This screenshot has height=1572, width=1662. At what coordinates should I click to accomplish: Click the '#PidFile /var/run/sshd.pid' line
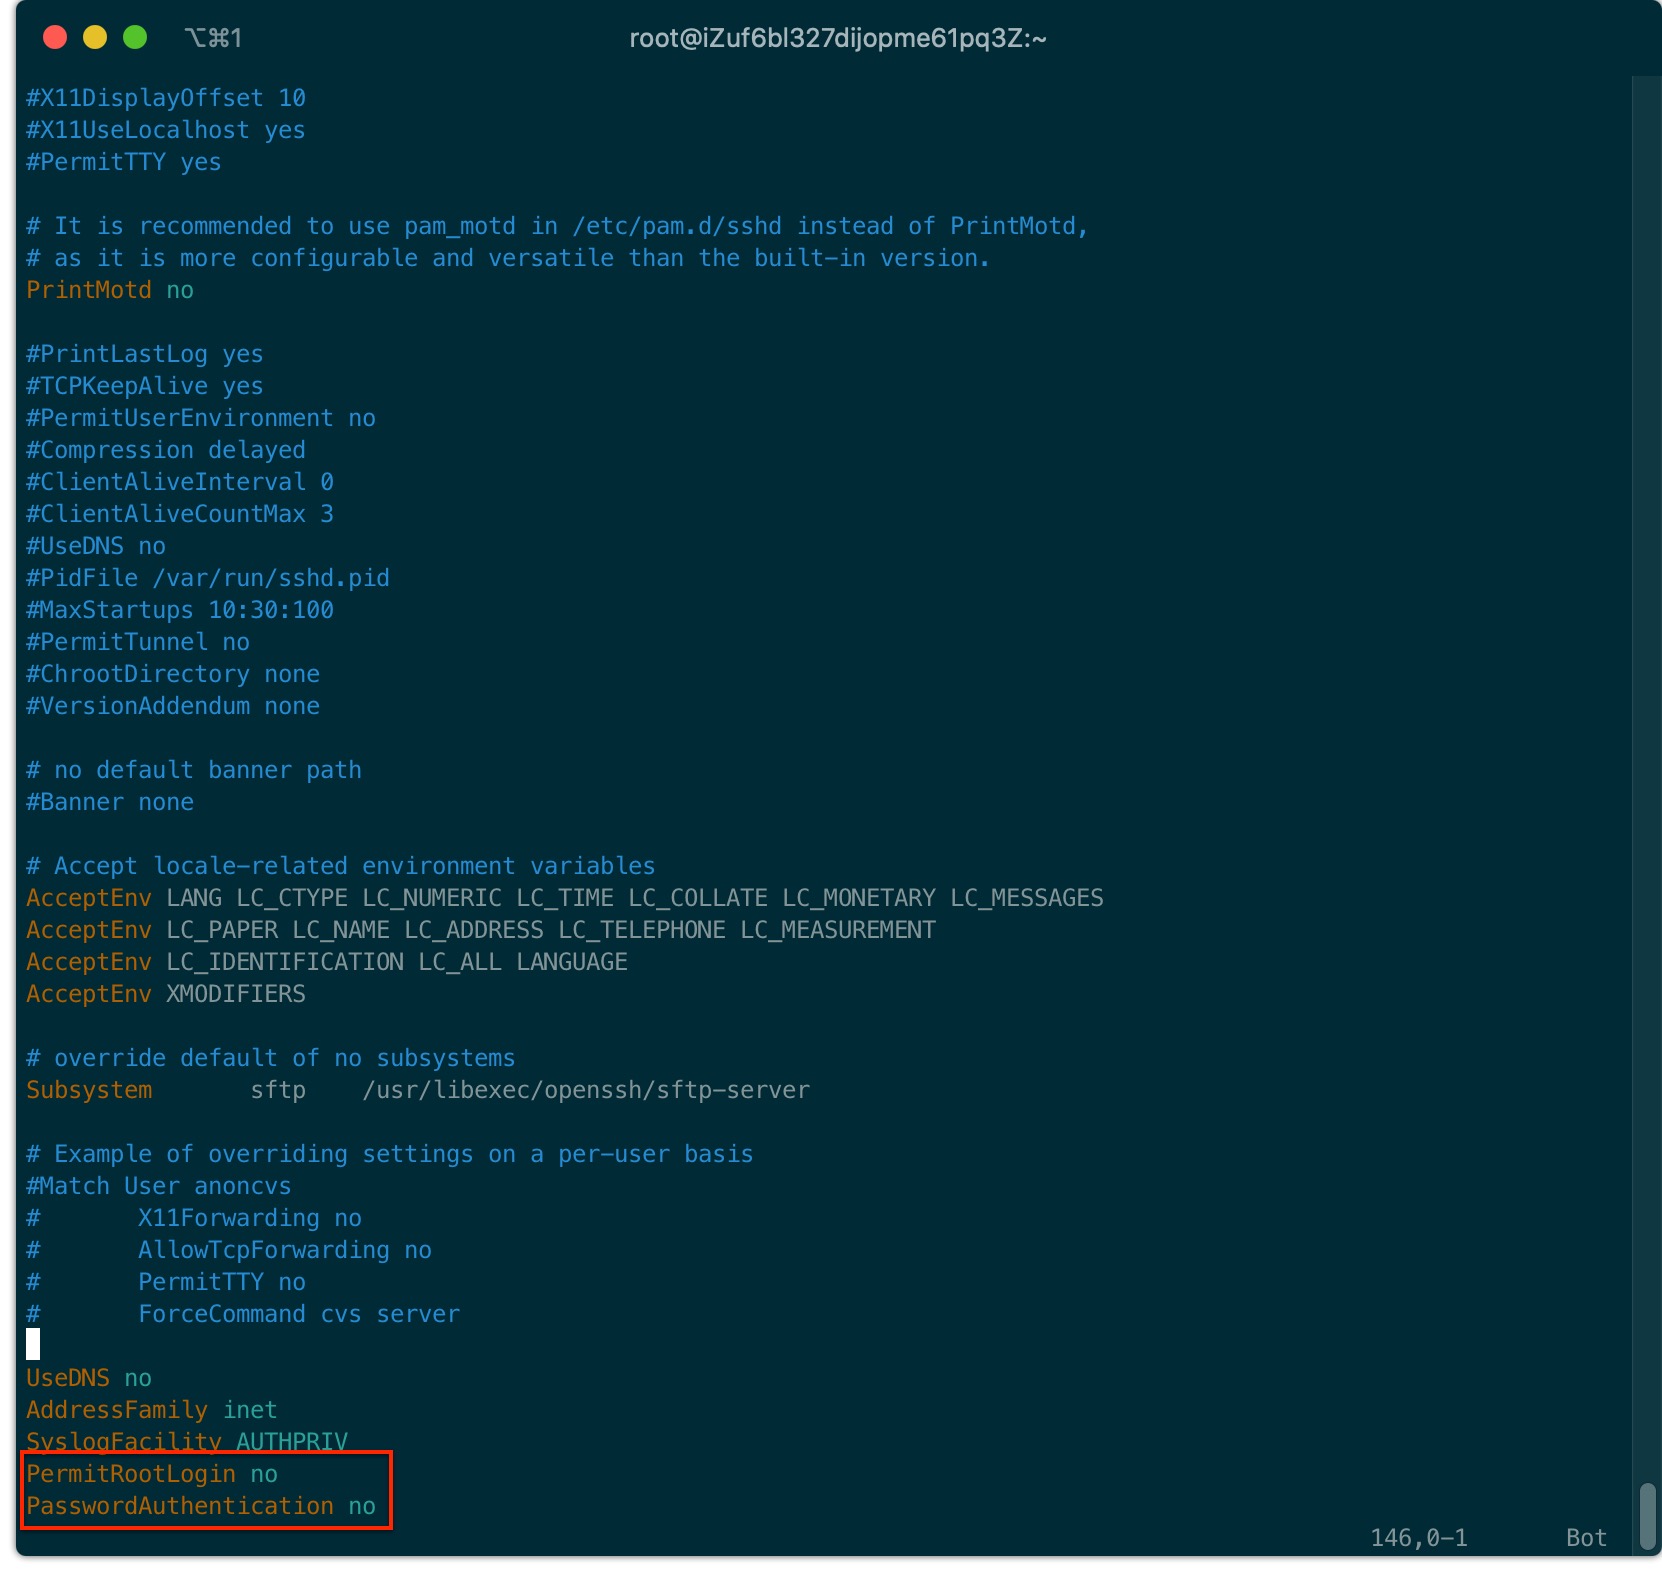[x=208, y=578]
